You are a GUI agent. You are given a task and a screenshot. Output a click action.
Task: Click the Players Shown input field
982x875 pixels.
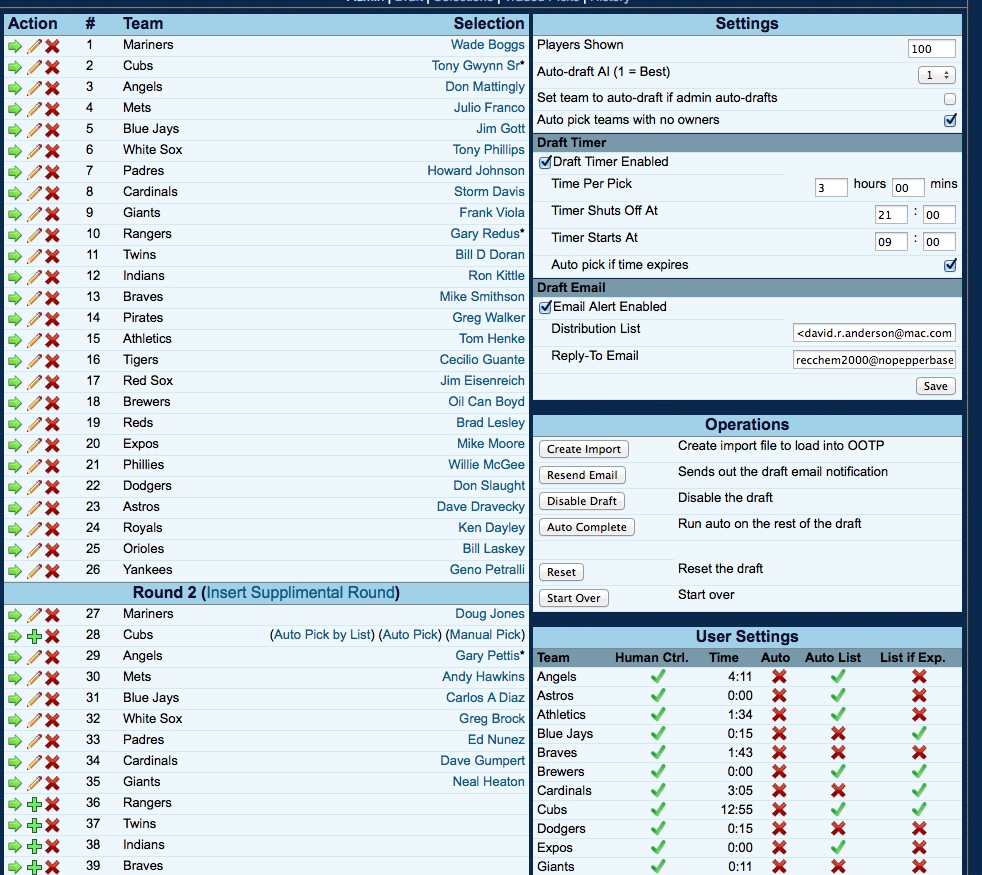pos(931,49)
